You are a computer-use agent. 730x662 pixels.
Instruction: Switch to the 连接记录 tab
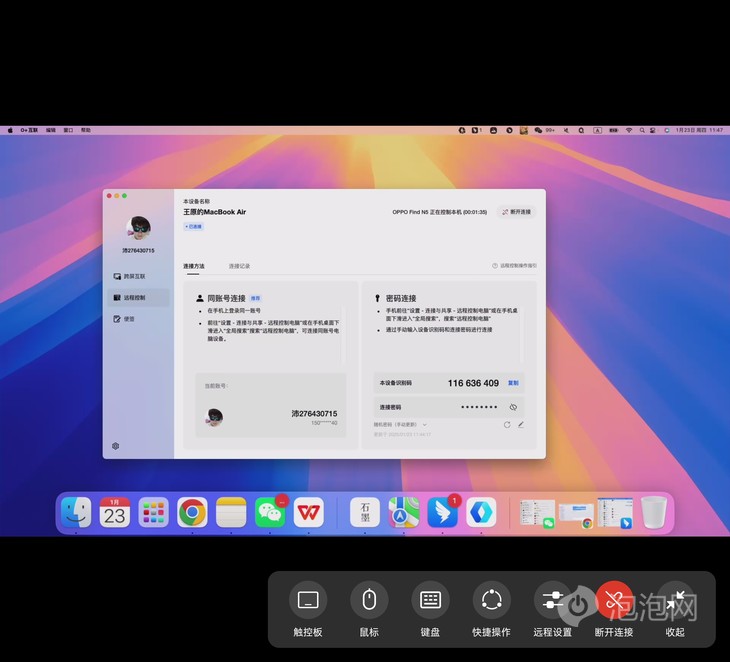239,266
